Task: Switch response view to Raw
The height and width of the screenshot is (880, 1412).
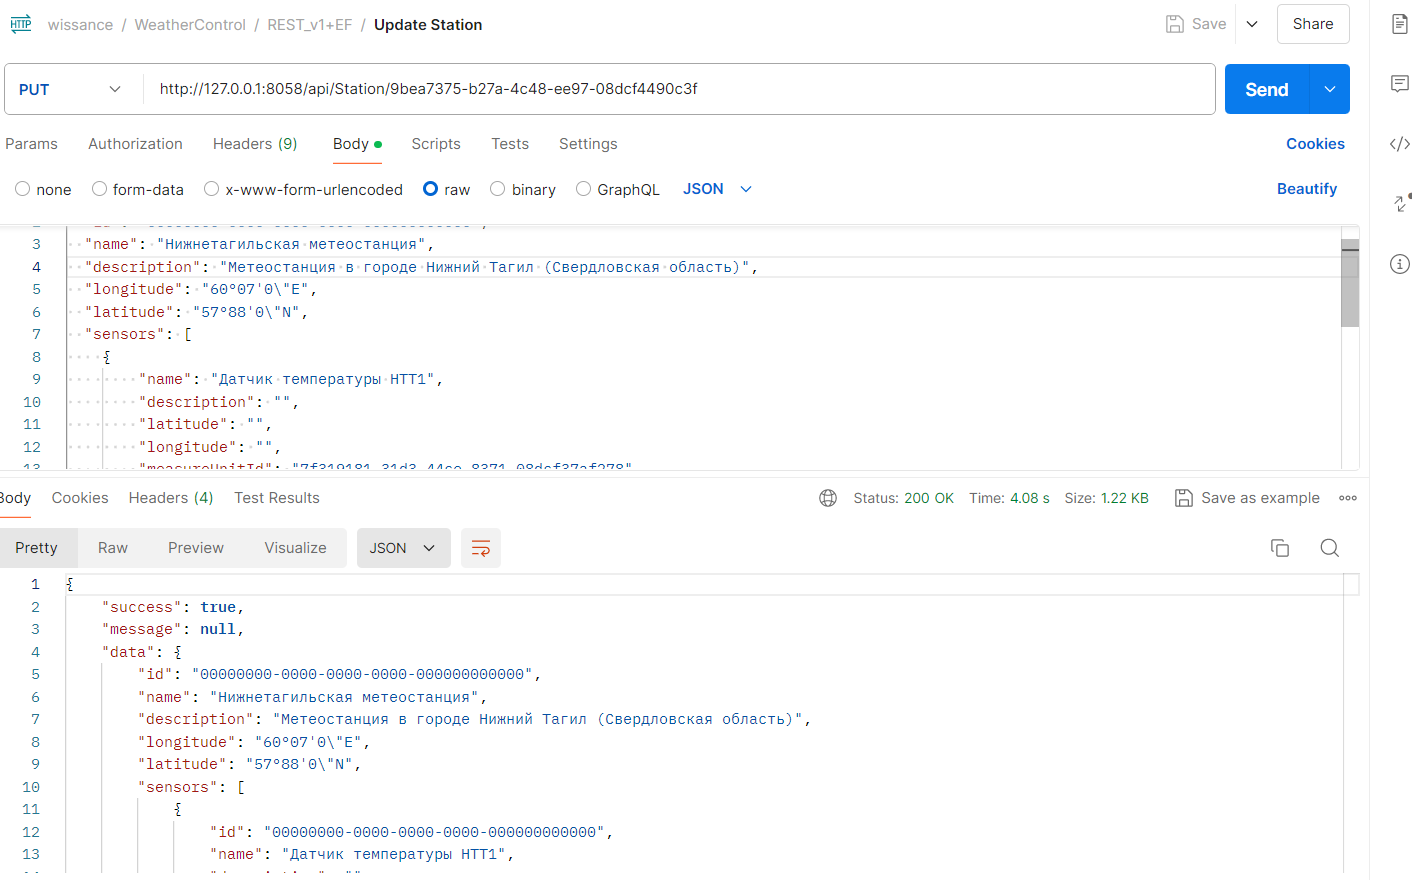Action: click(113, 548)
